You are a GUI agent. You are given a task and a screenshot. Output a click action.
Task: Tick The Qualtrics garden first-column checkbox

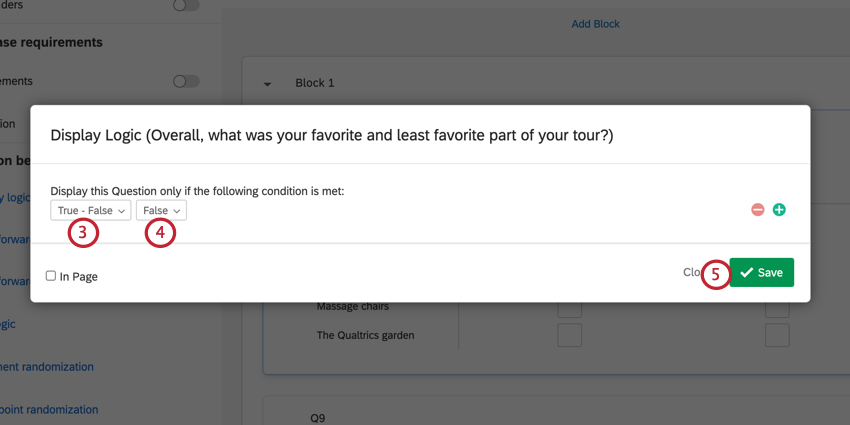coord(569,335)
